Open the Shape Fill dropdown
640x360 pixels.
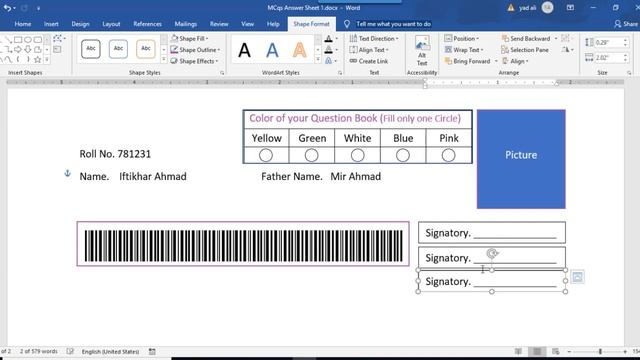[x=190, y=38]
